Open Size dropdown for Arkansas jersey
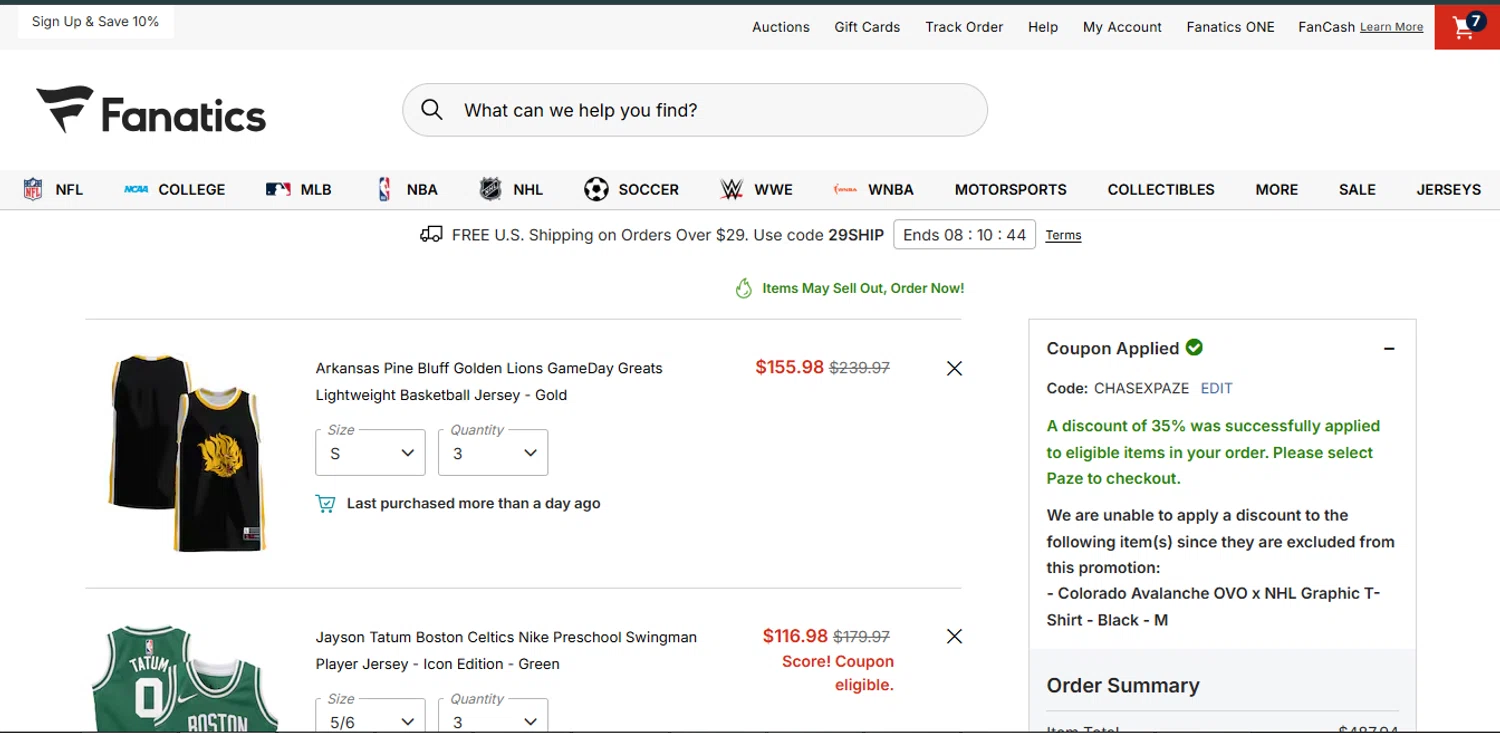Screen dimensions: 1500x733 coord(371,453)
